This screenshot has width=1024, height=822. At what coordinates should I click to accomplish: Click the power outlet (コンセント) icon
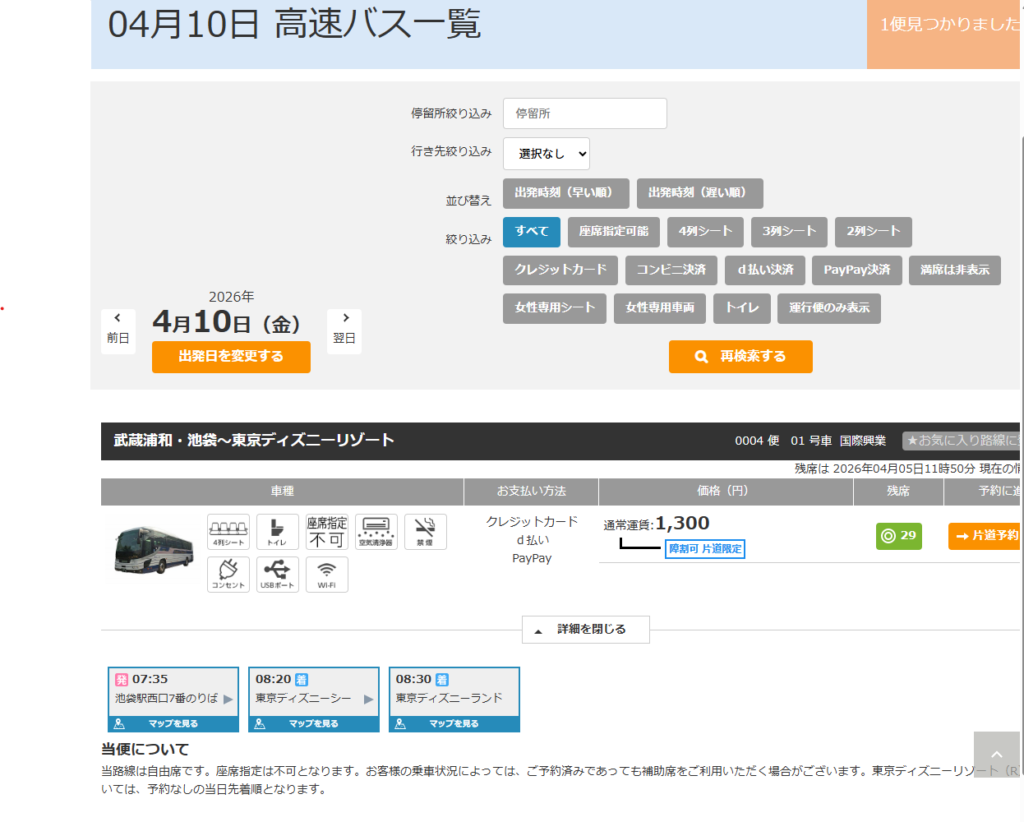[228, 574]
